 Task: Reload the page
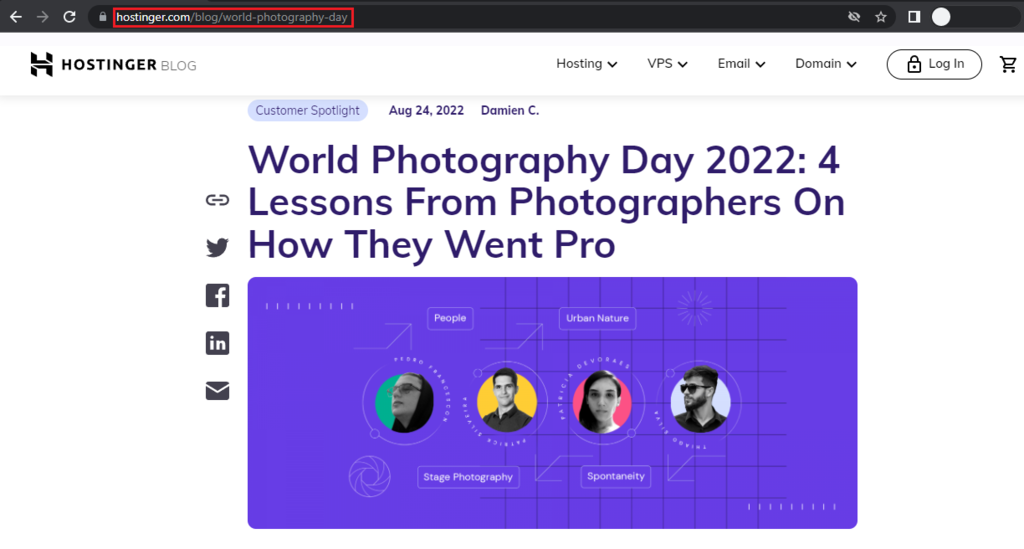click(69, 17)
